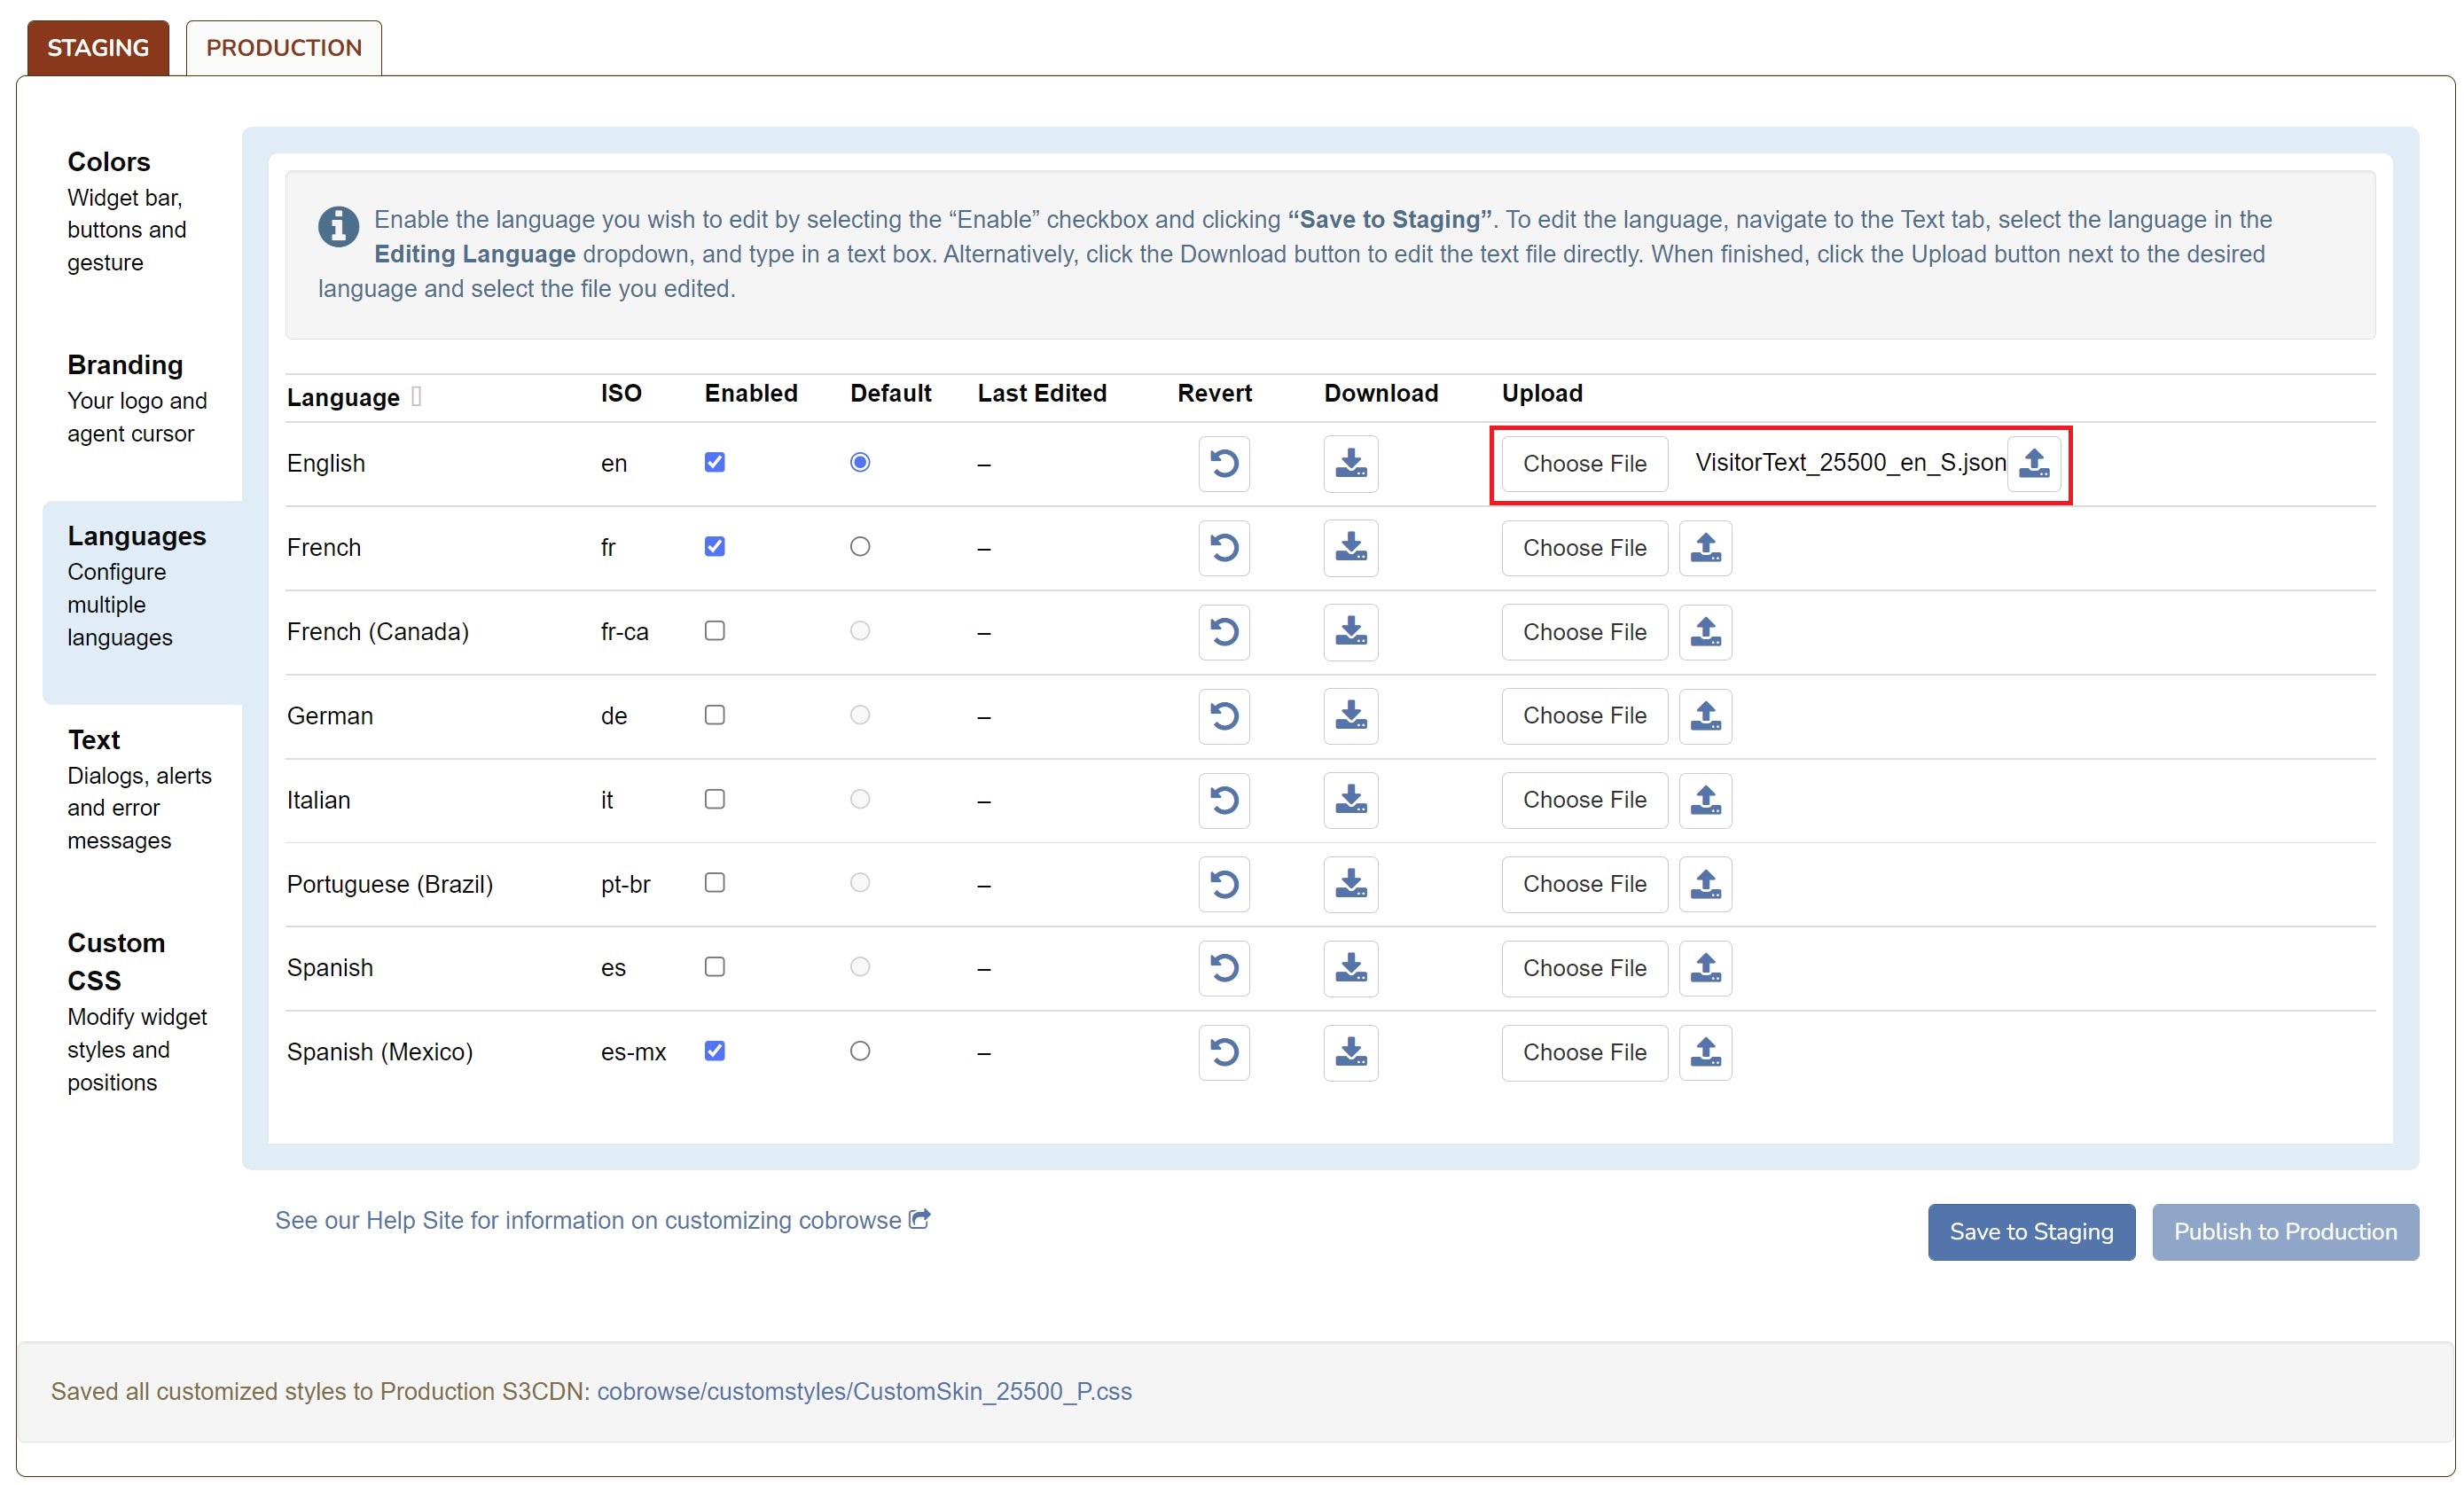Screen dimensions: 2464x1485
Task: Download the Spanish language file
Action: tap(1350, 968)
